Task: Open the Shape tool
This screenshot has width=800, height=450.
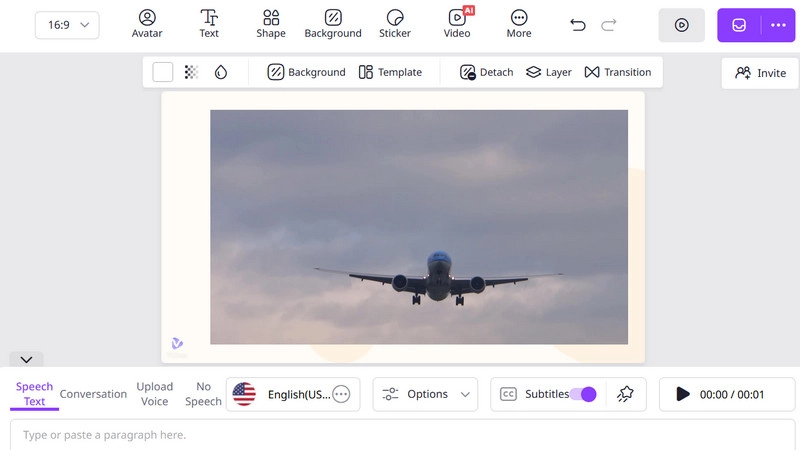Action: pyautogui.click(x=271, y=24)
